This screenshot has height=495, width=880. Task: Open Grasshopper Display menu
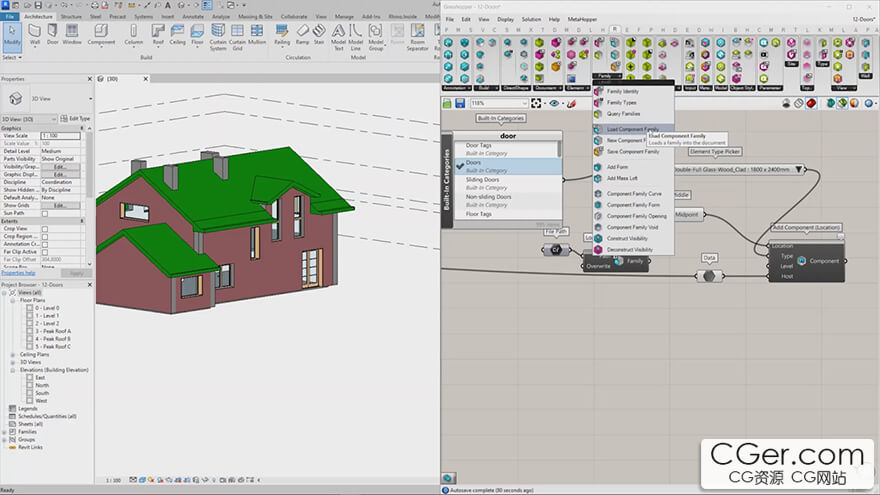[505, 19]
